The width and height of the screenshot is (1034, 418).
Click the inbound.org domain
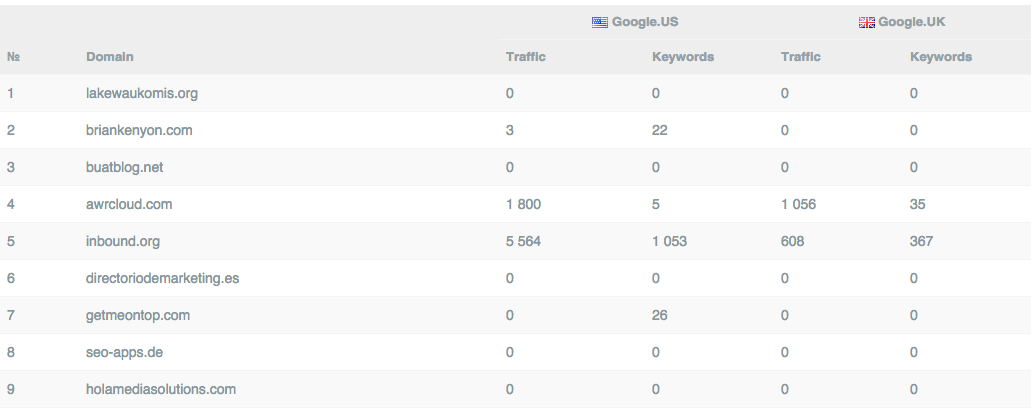point(123,241)
